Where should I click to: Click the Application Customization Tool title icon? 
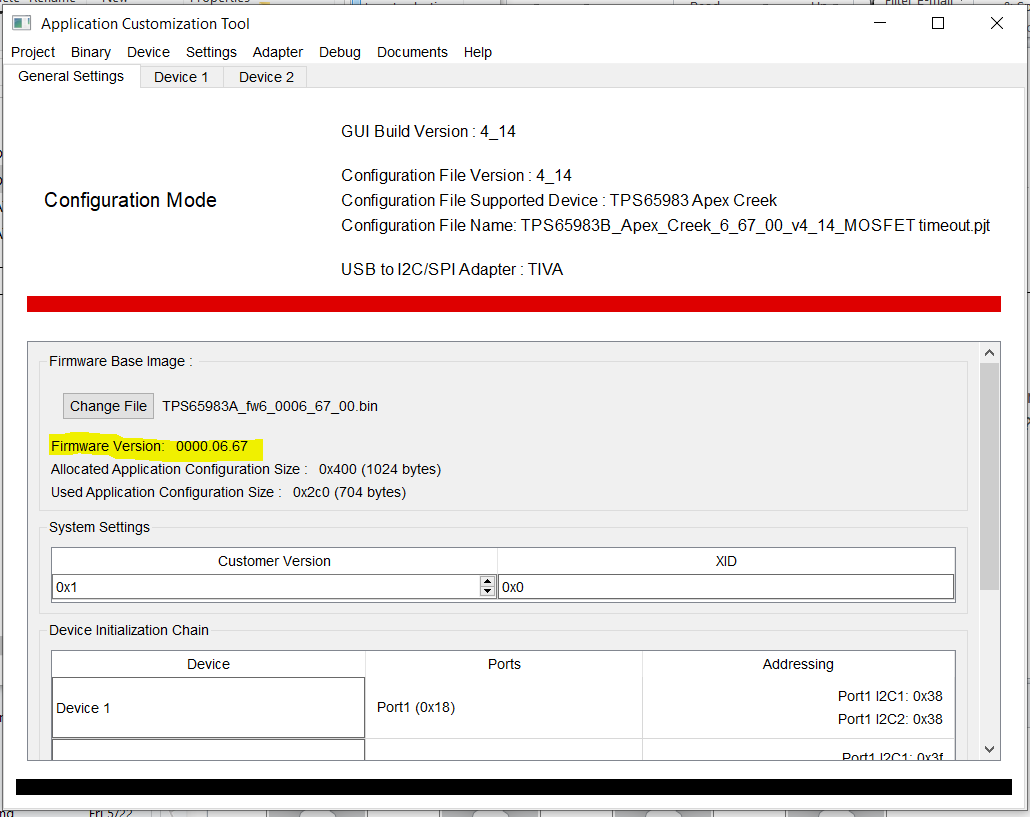(x=22, y=24)
